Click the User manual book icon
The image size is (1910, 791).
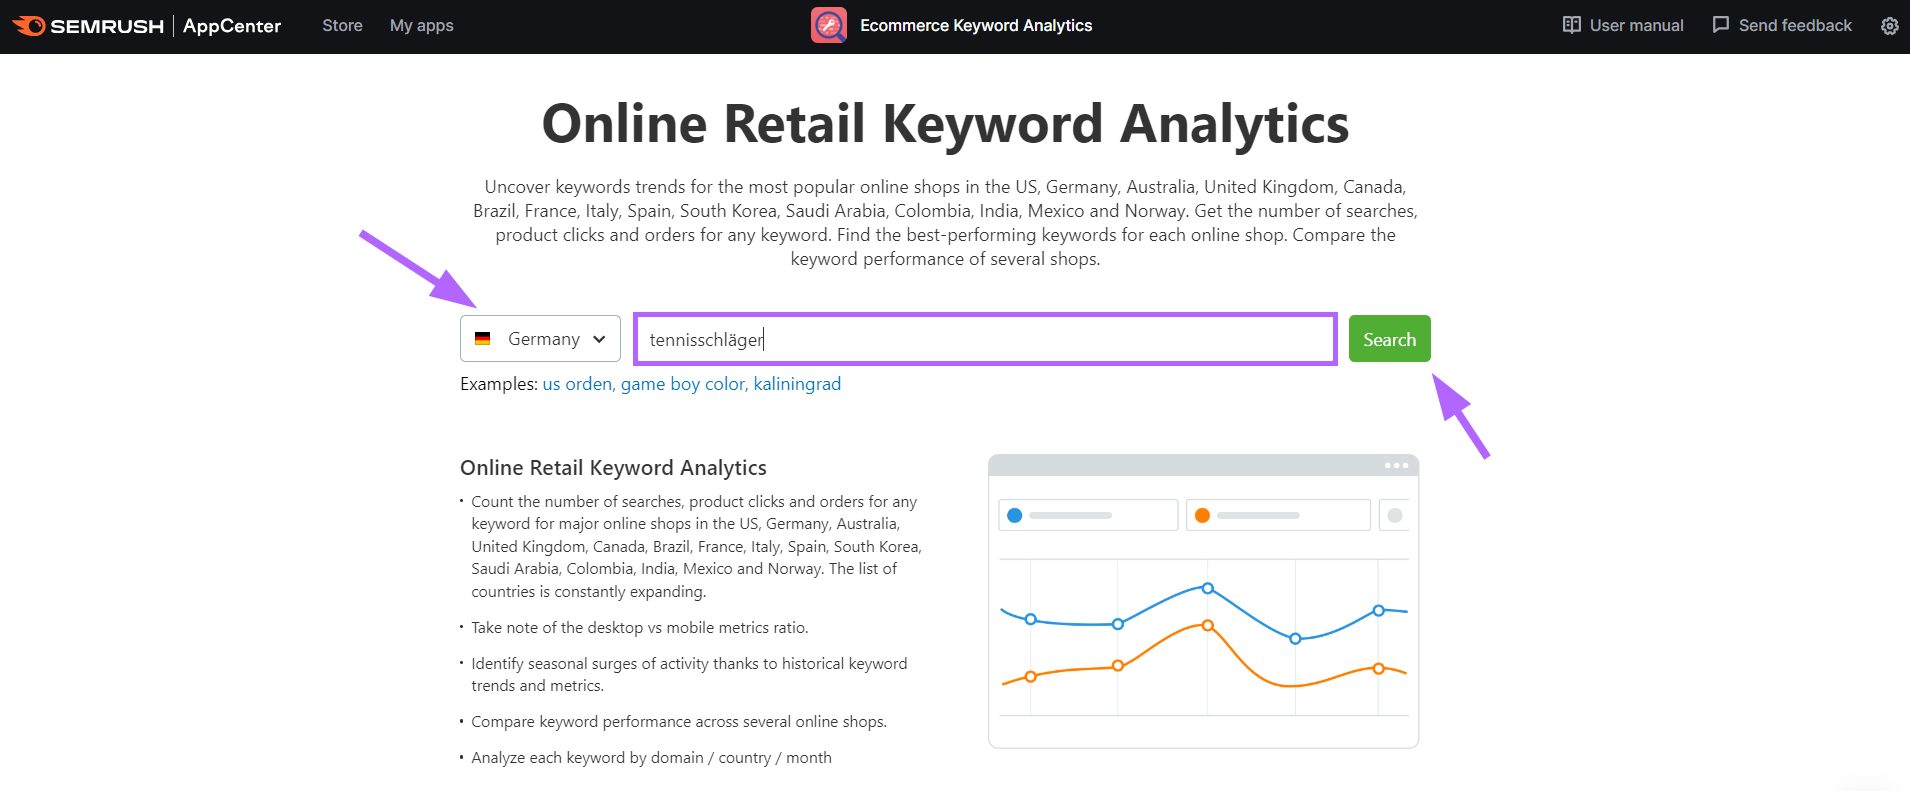click(x=1572, y=25)
